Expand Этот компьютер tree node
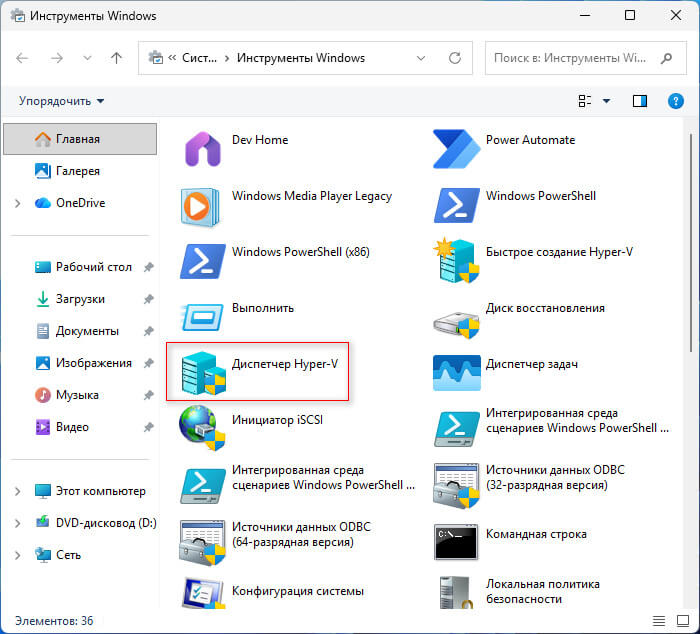Screen dimensions: 700x634 [x=17, y=492]
